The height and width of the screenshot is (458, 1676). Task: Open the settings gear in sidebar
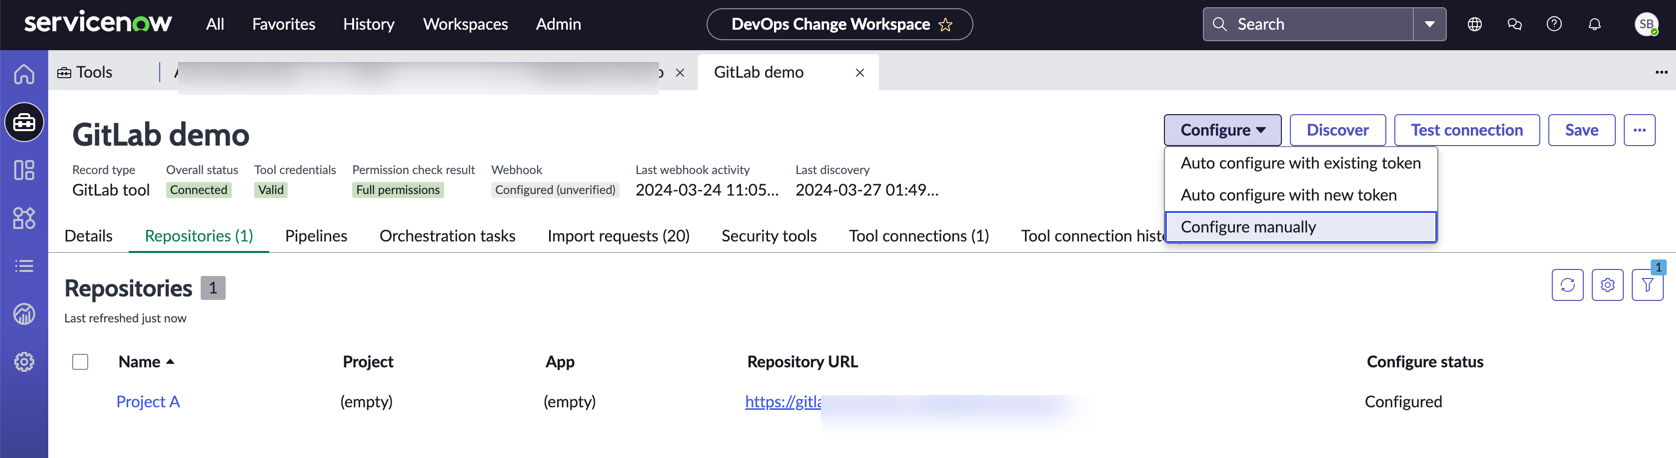click(x=24, y=362)
